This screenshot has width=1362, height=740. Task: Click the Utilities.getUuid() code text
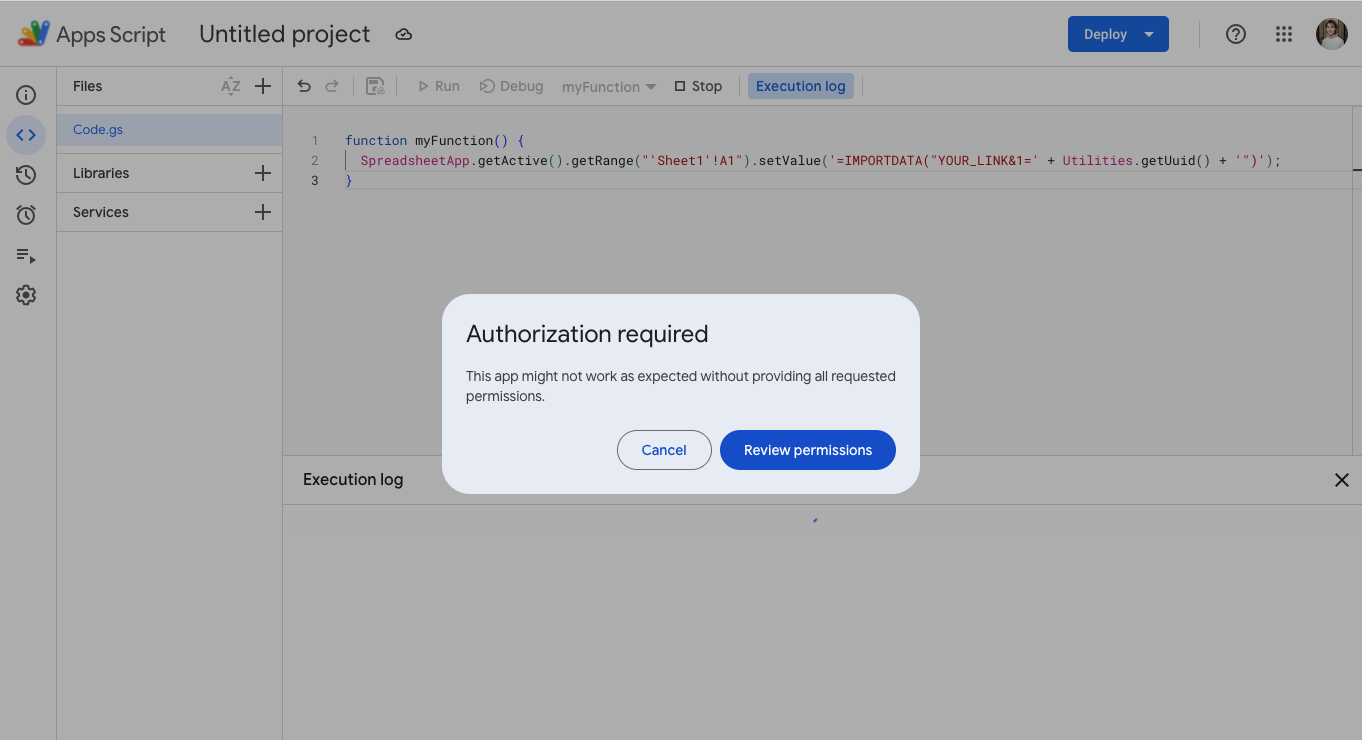(1137, 160)
